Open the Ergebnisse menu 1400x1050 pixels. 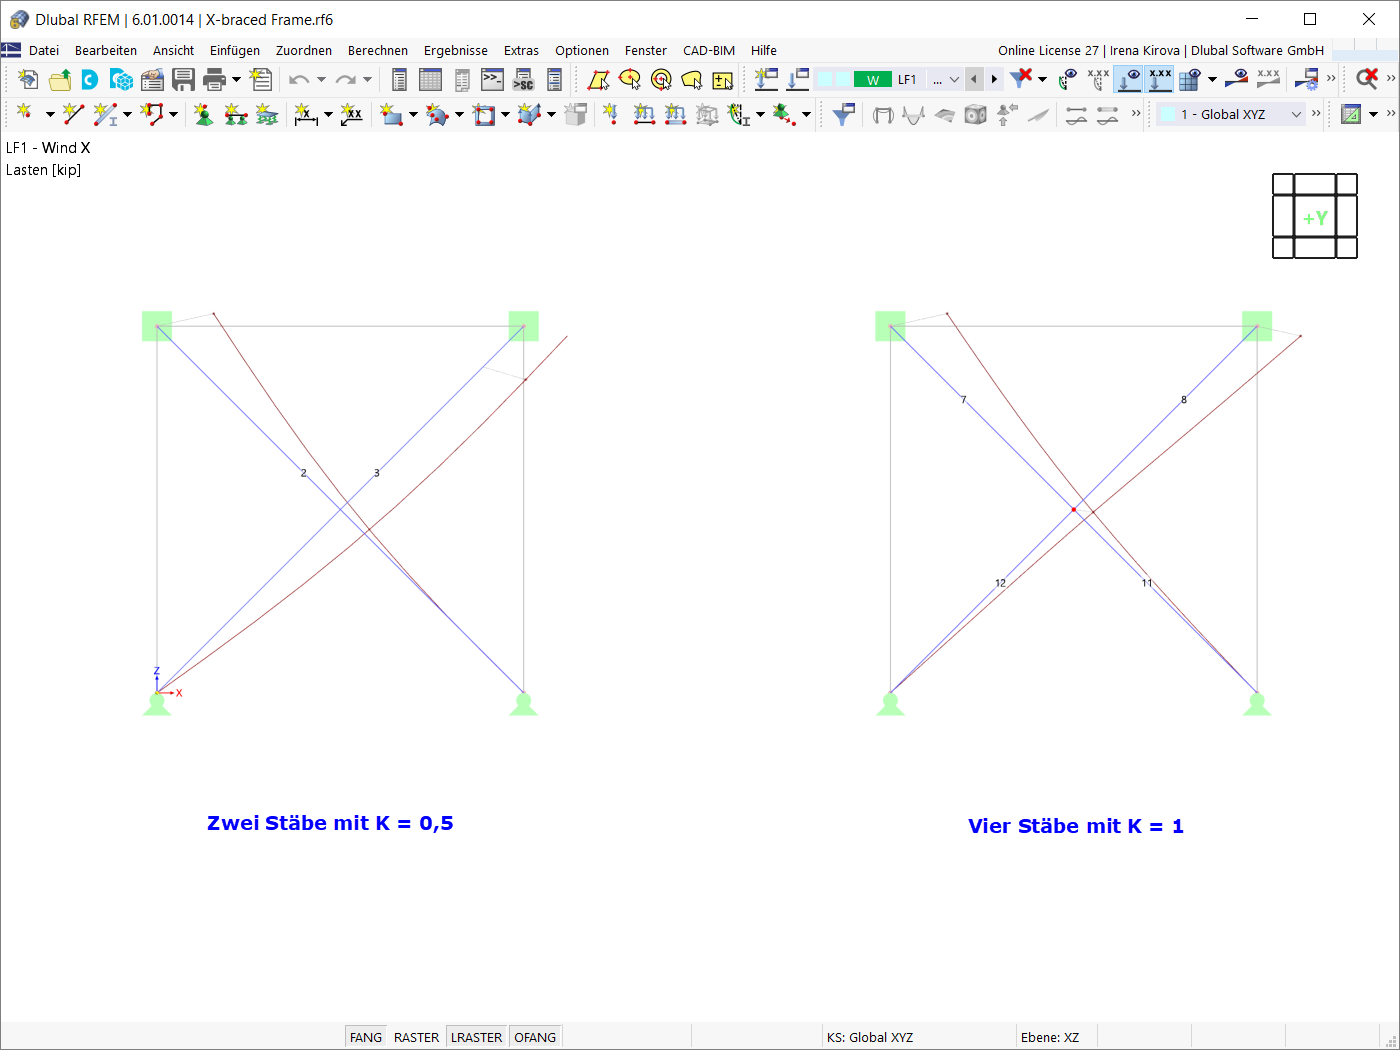(456, 50)
